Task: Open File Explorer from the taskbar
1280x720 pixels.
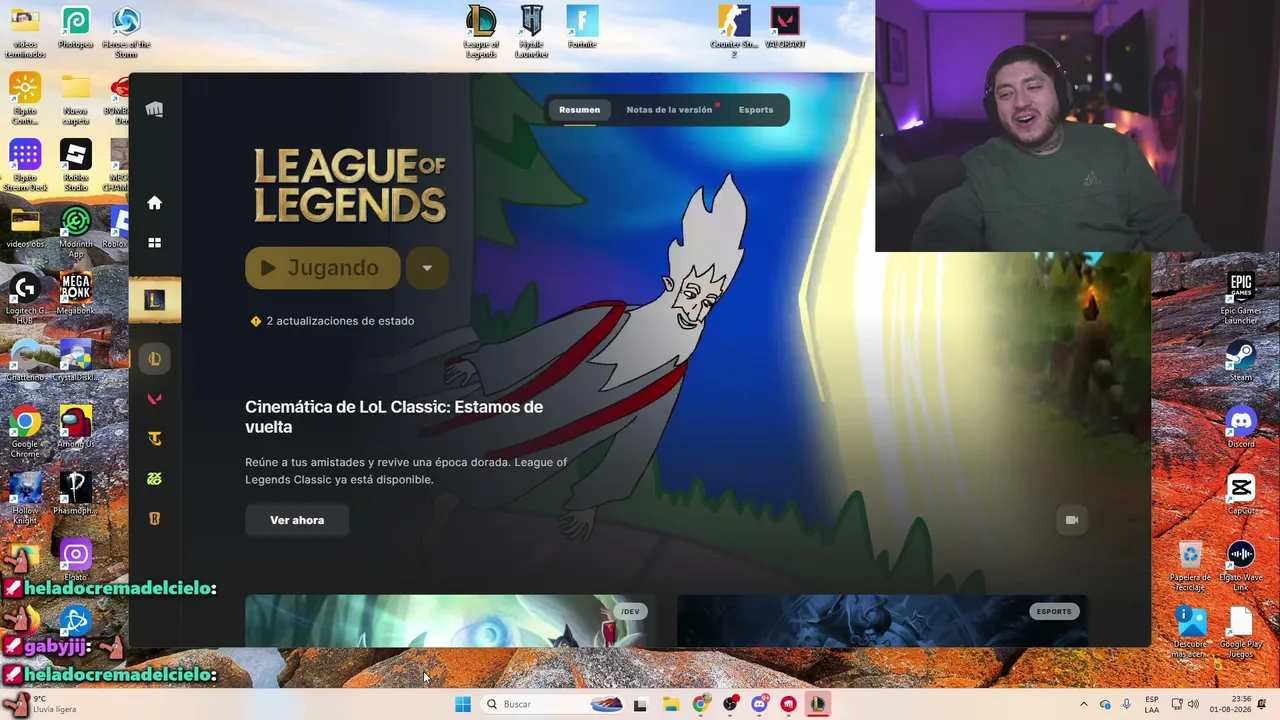Action: click(x=670, y=704)
